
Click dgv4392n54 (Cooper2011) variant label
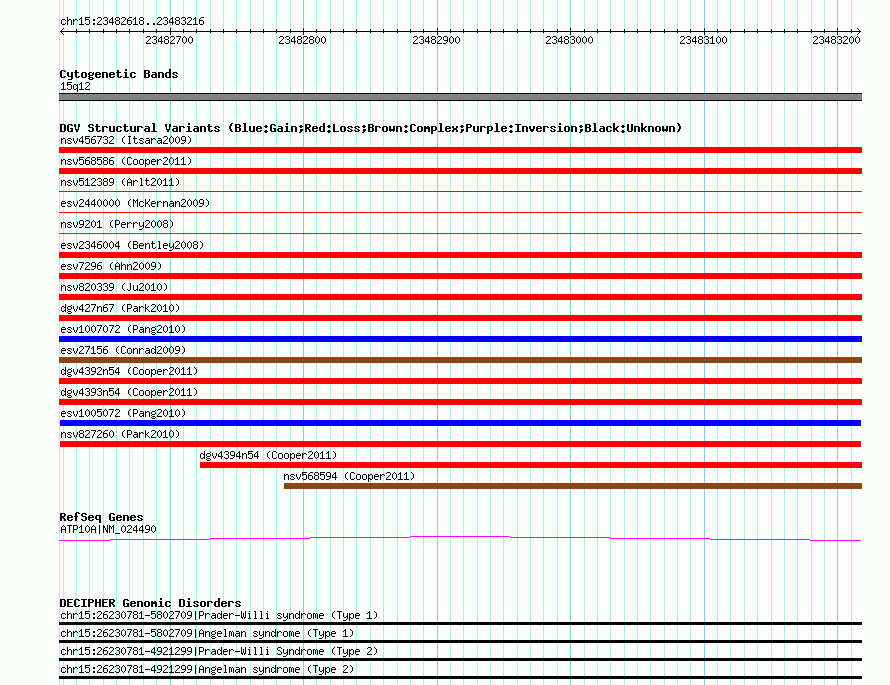(129, 371)
